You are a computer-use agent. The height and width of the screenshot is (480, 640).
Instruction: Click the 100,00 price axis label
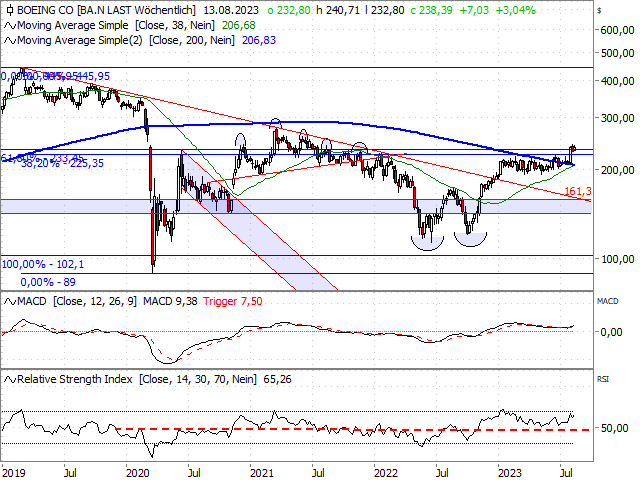618,259
